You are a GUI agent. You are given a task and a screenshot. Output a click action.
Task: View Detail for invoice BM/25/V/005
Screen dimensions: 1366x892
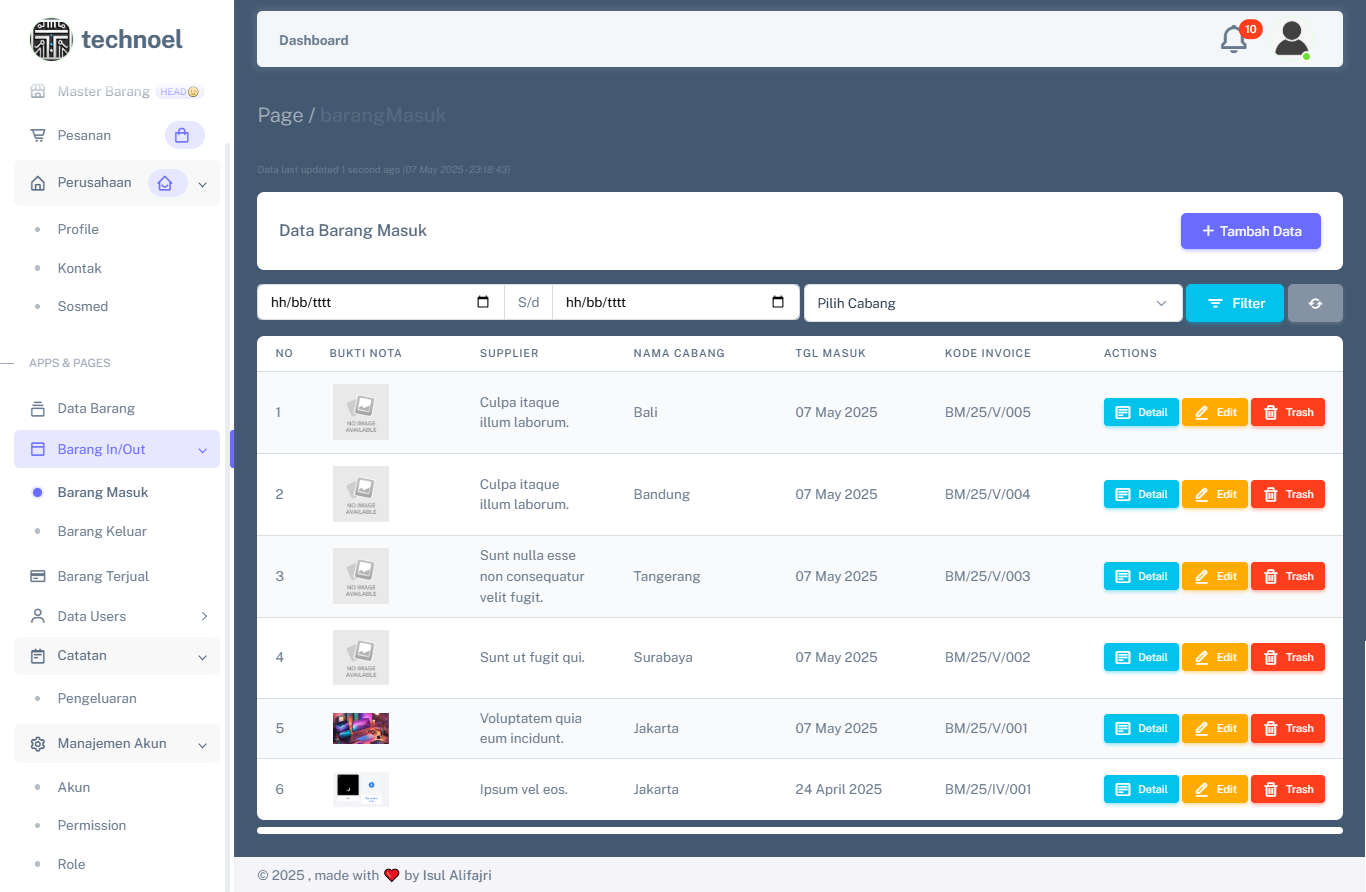[1141, 412]
